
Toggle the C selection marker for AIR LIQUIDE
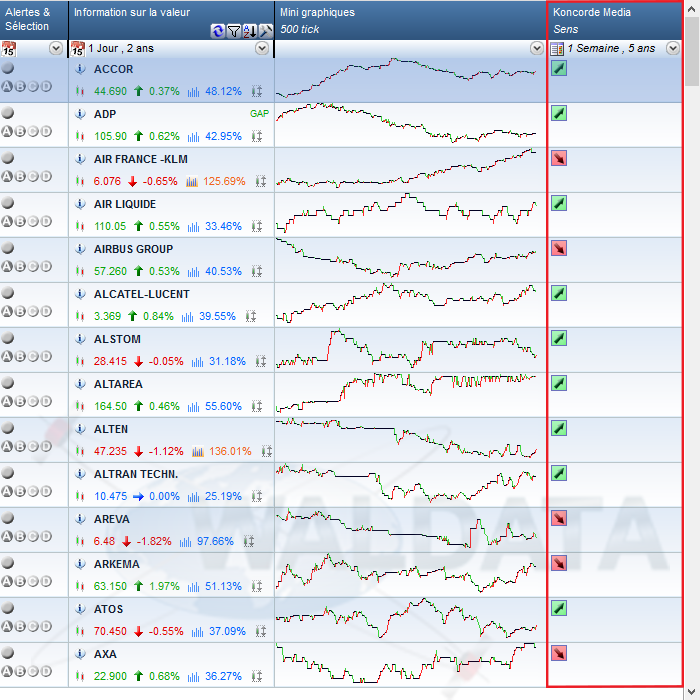33,221
